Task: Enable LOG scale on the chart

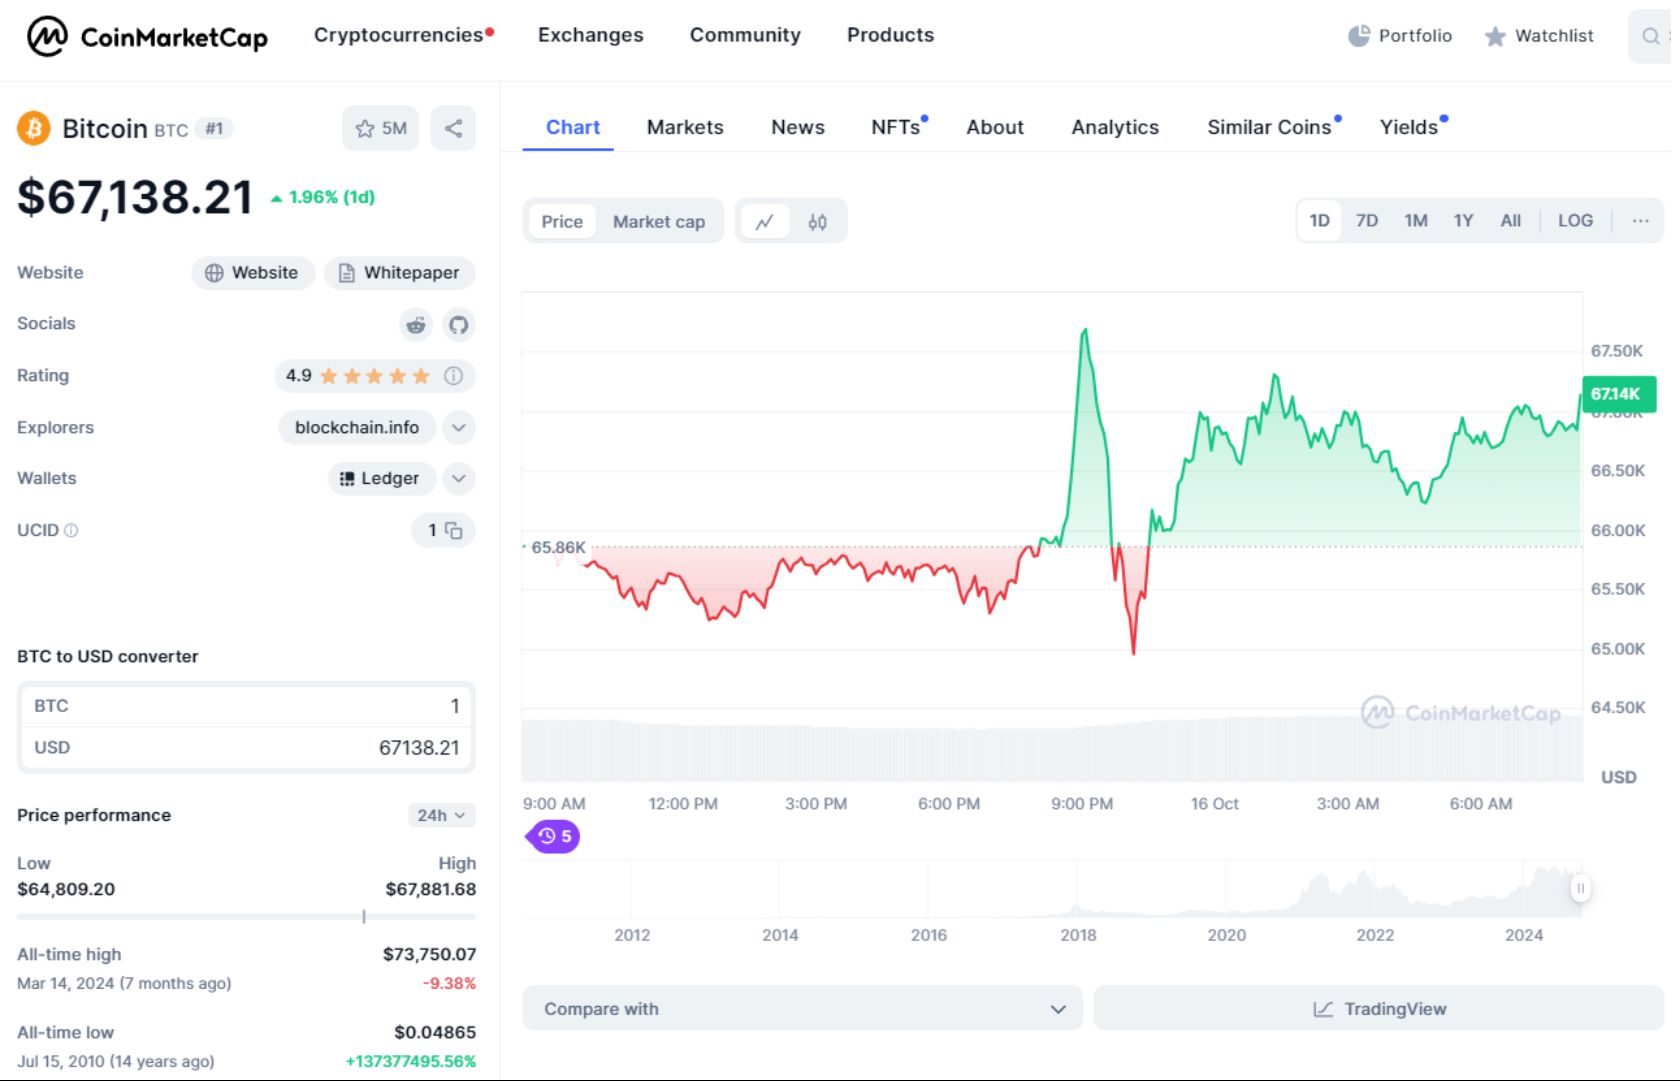Action: click(x=1575, y=220)
